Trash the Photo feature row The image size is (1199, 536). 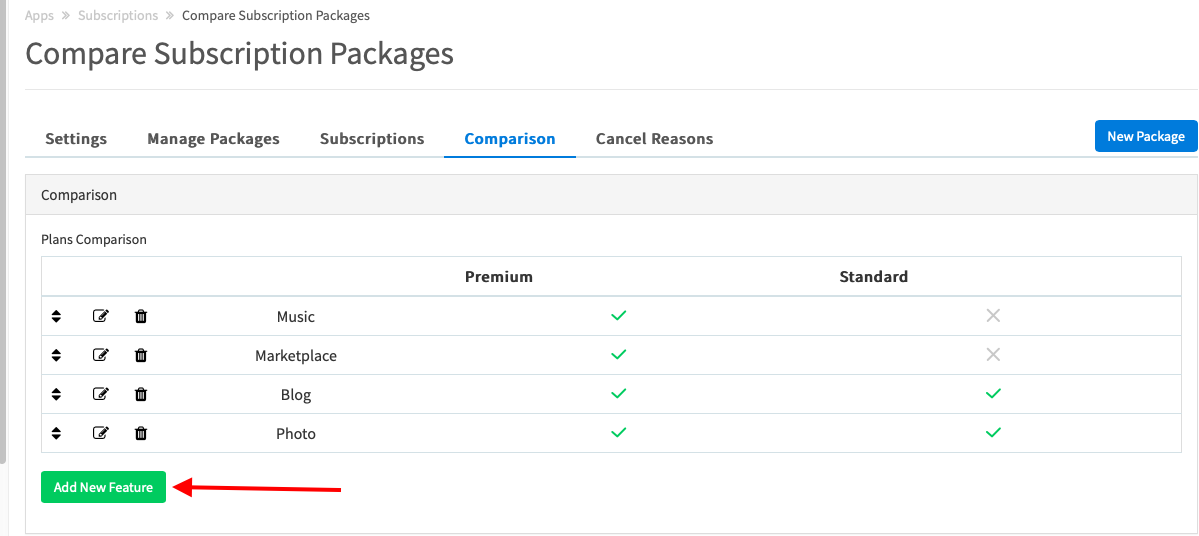point(141,433)
